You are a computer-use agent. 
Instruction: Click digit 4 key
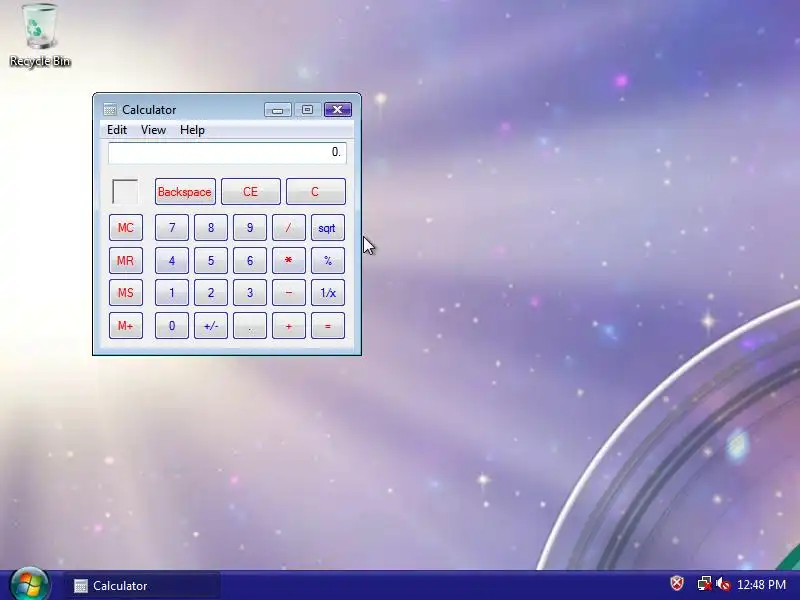point(171,261)
